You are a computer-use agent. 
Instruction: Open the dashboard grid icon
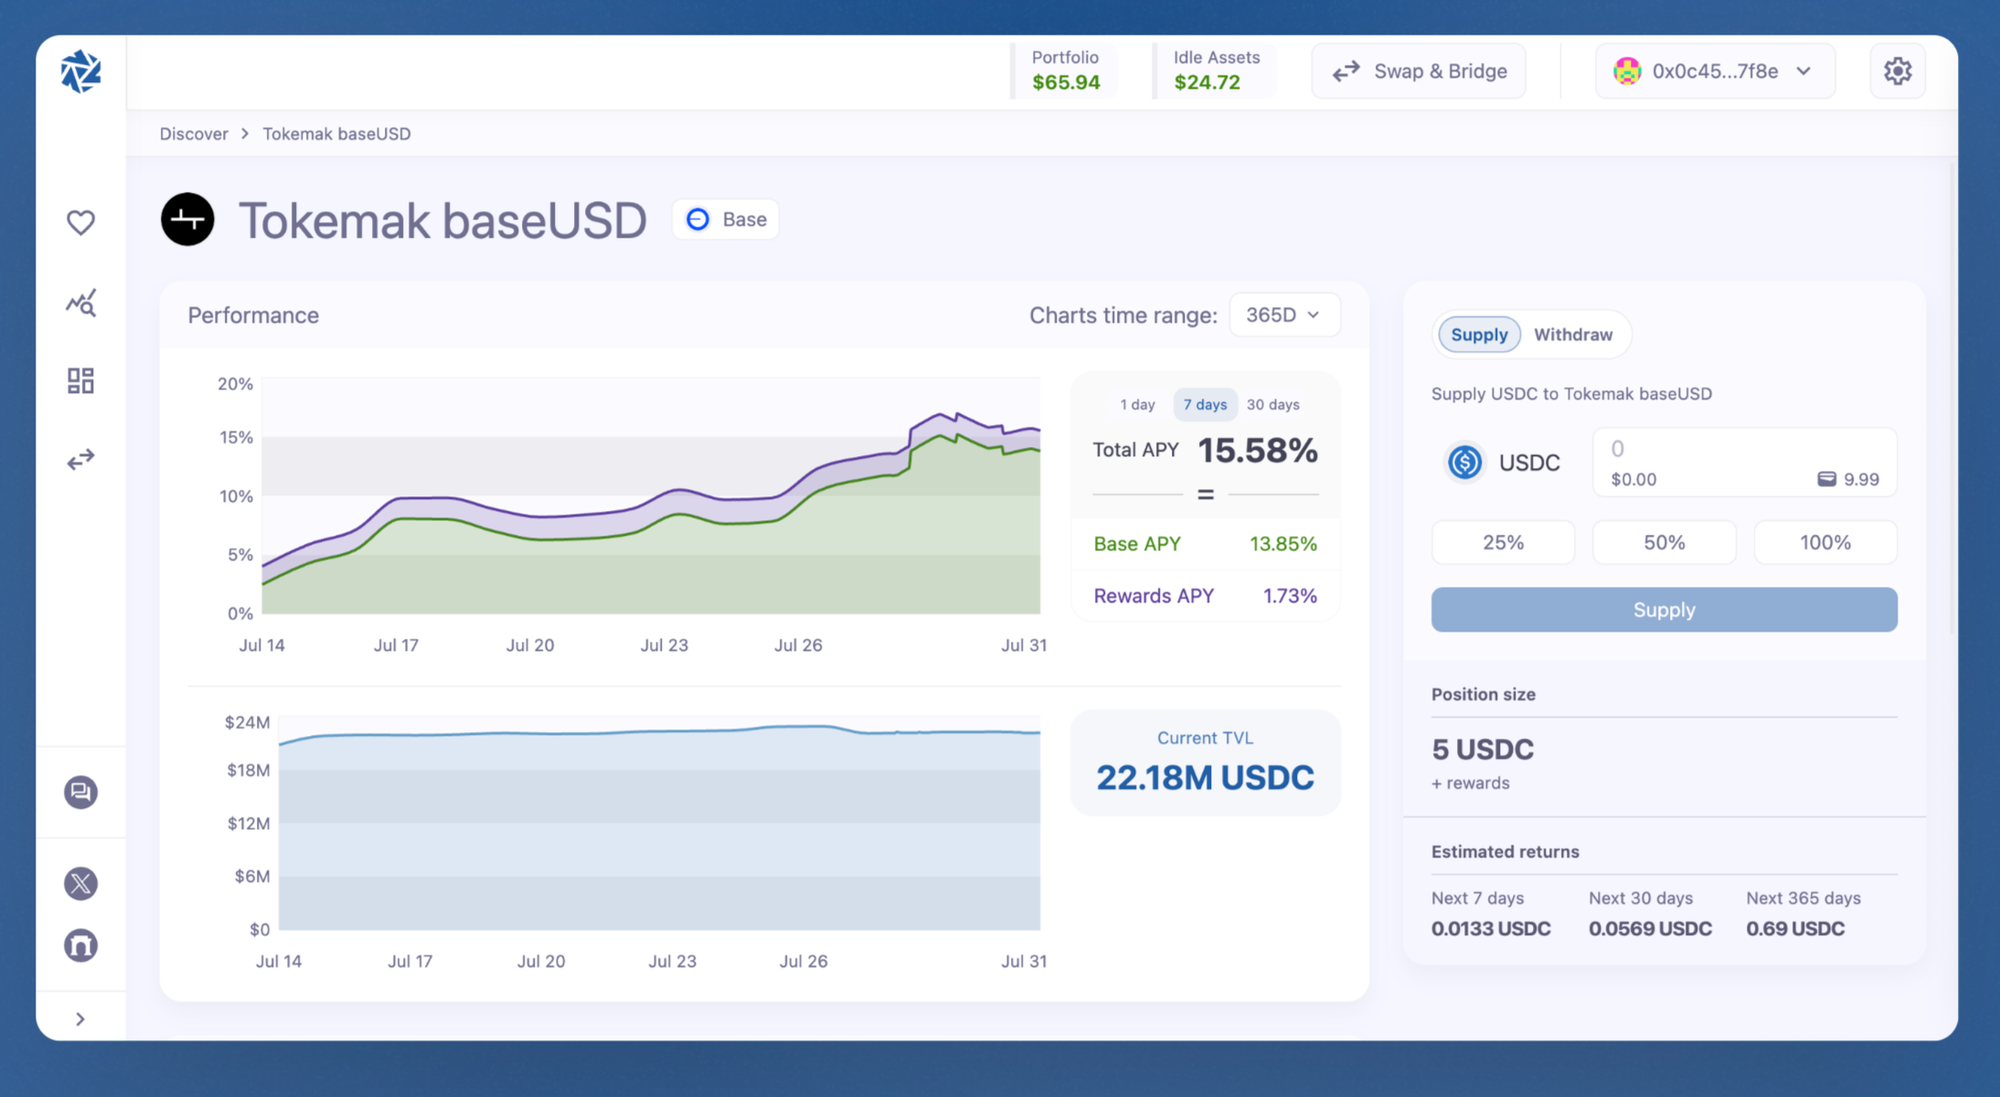coord(81,380)
